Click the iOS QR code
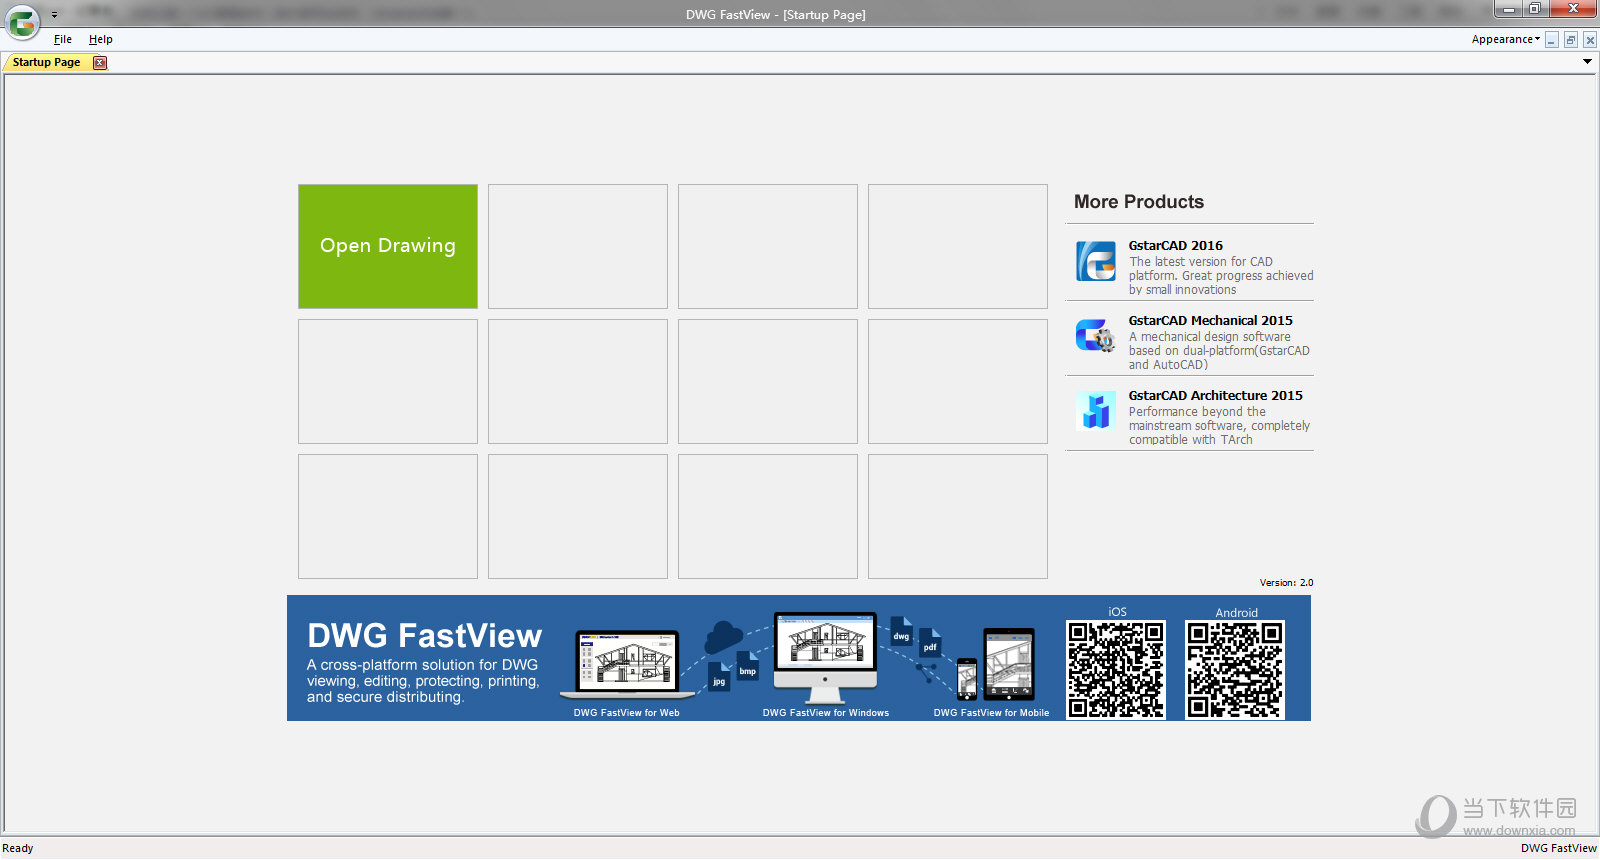Screen dimensions: 1600x860 tap(1116, 669)
